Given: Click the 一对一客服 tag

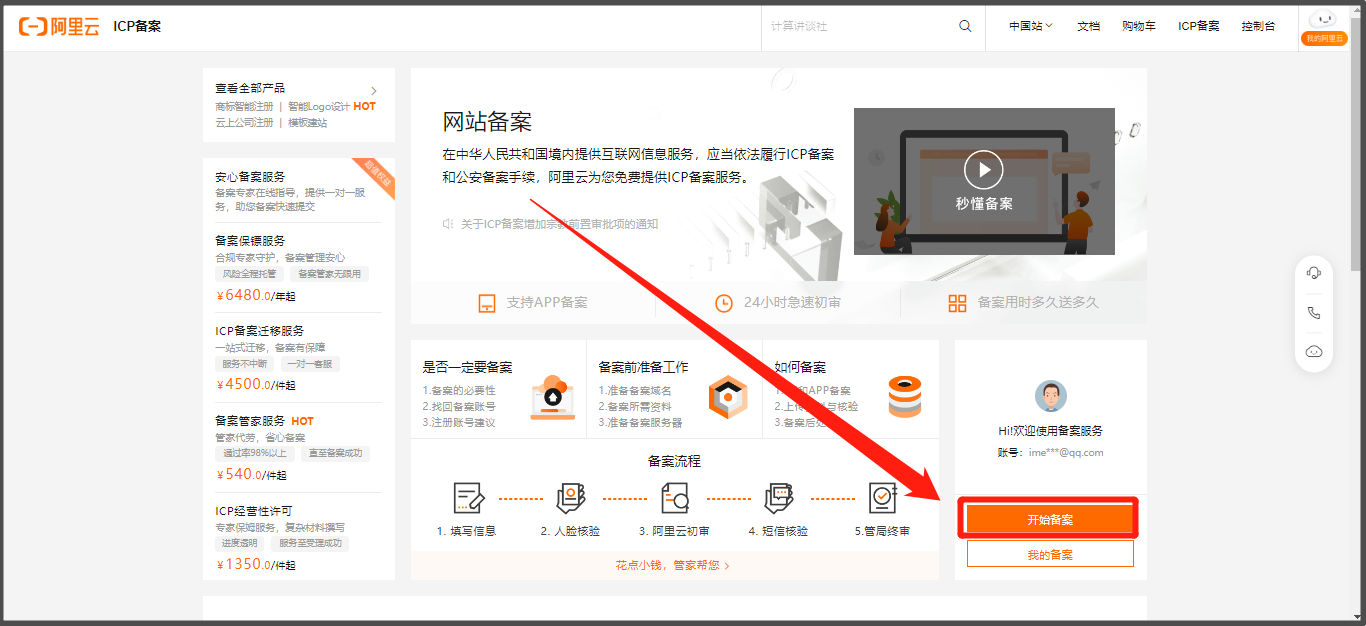Looking at the screenshot, I should pos(310,364).
